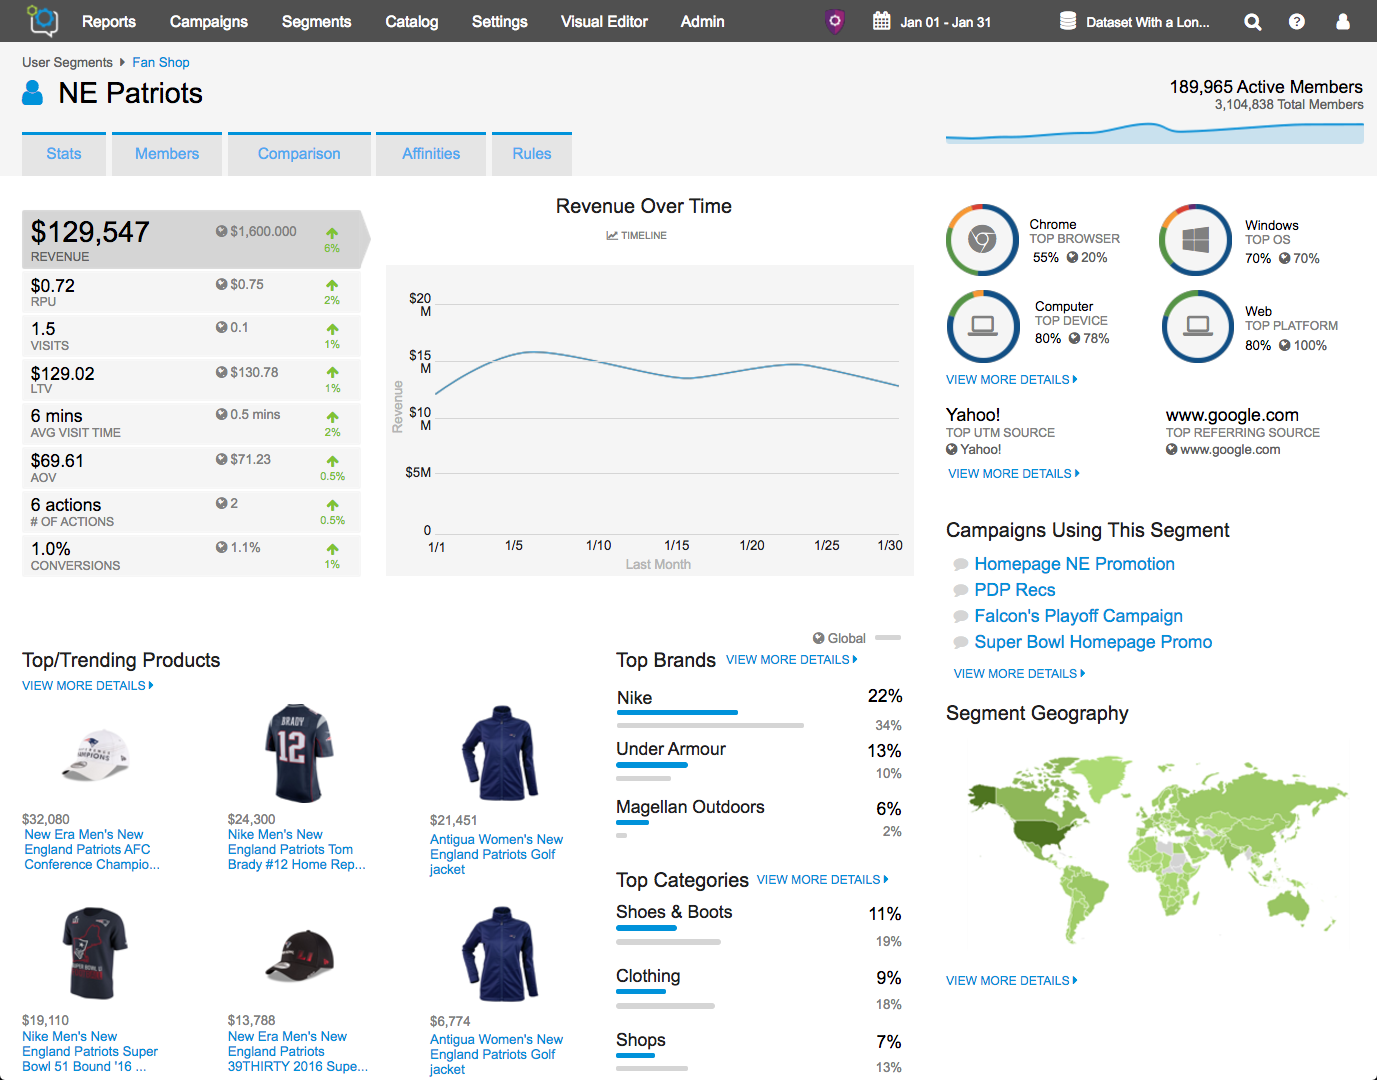1377x1080 pixels.
Task: Switch to the Members tab
Action: pyautogui.click(x=167, y=154)
